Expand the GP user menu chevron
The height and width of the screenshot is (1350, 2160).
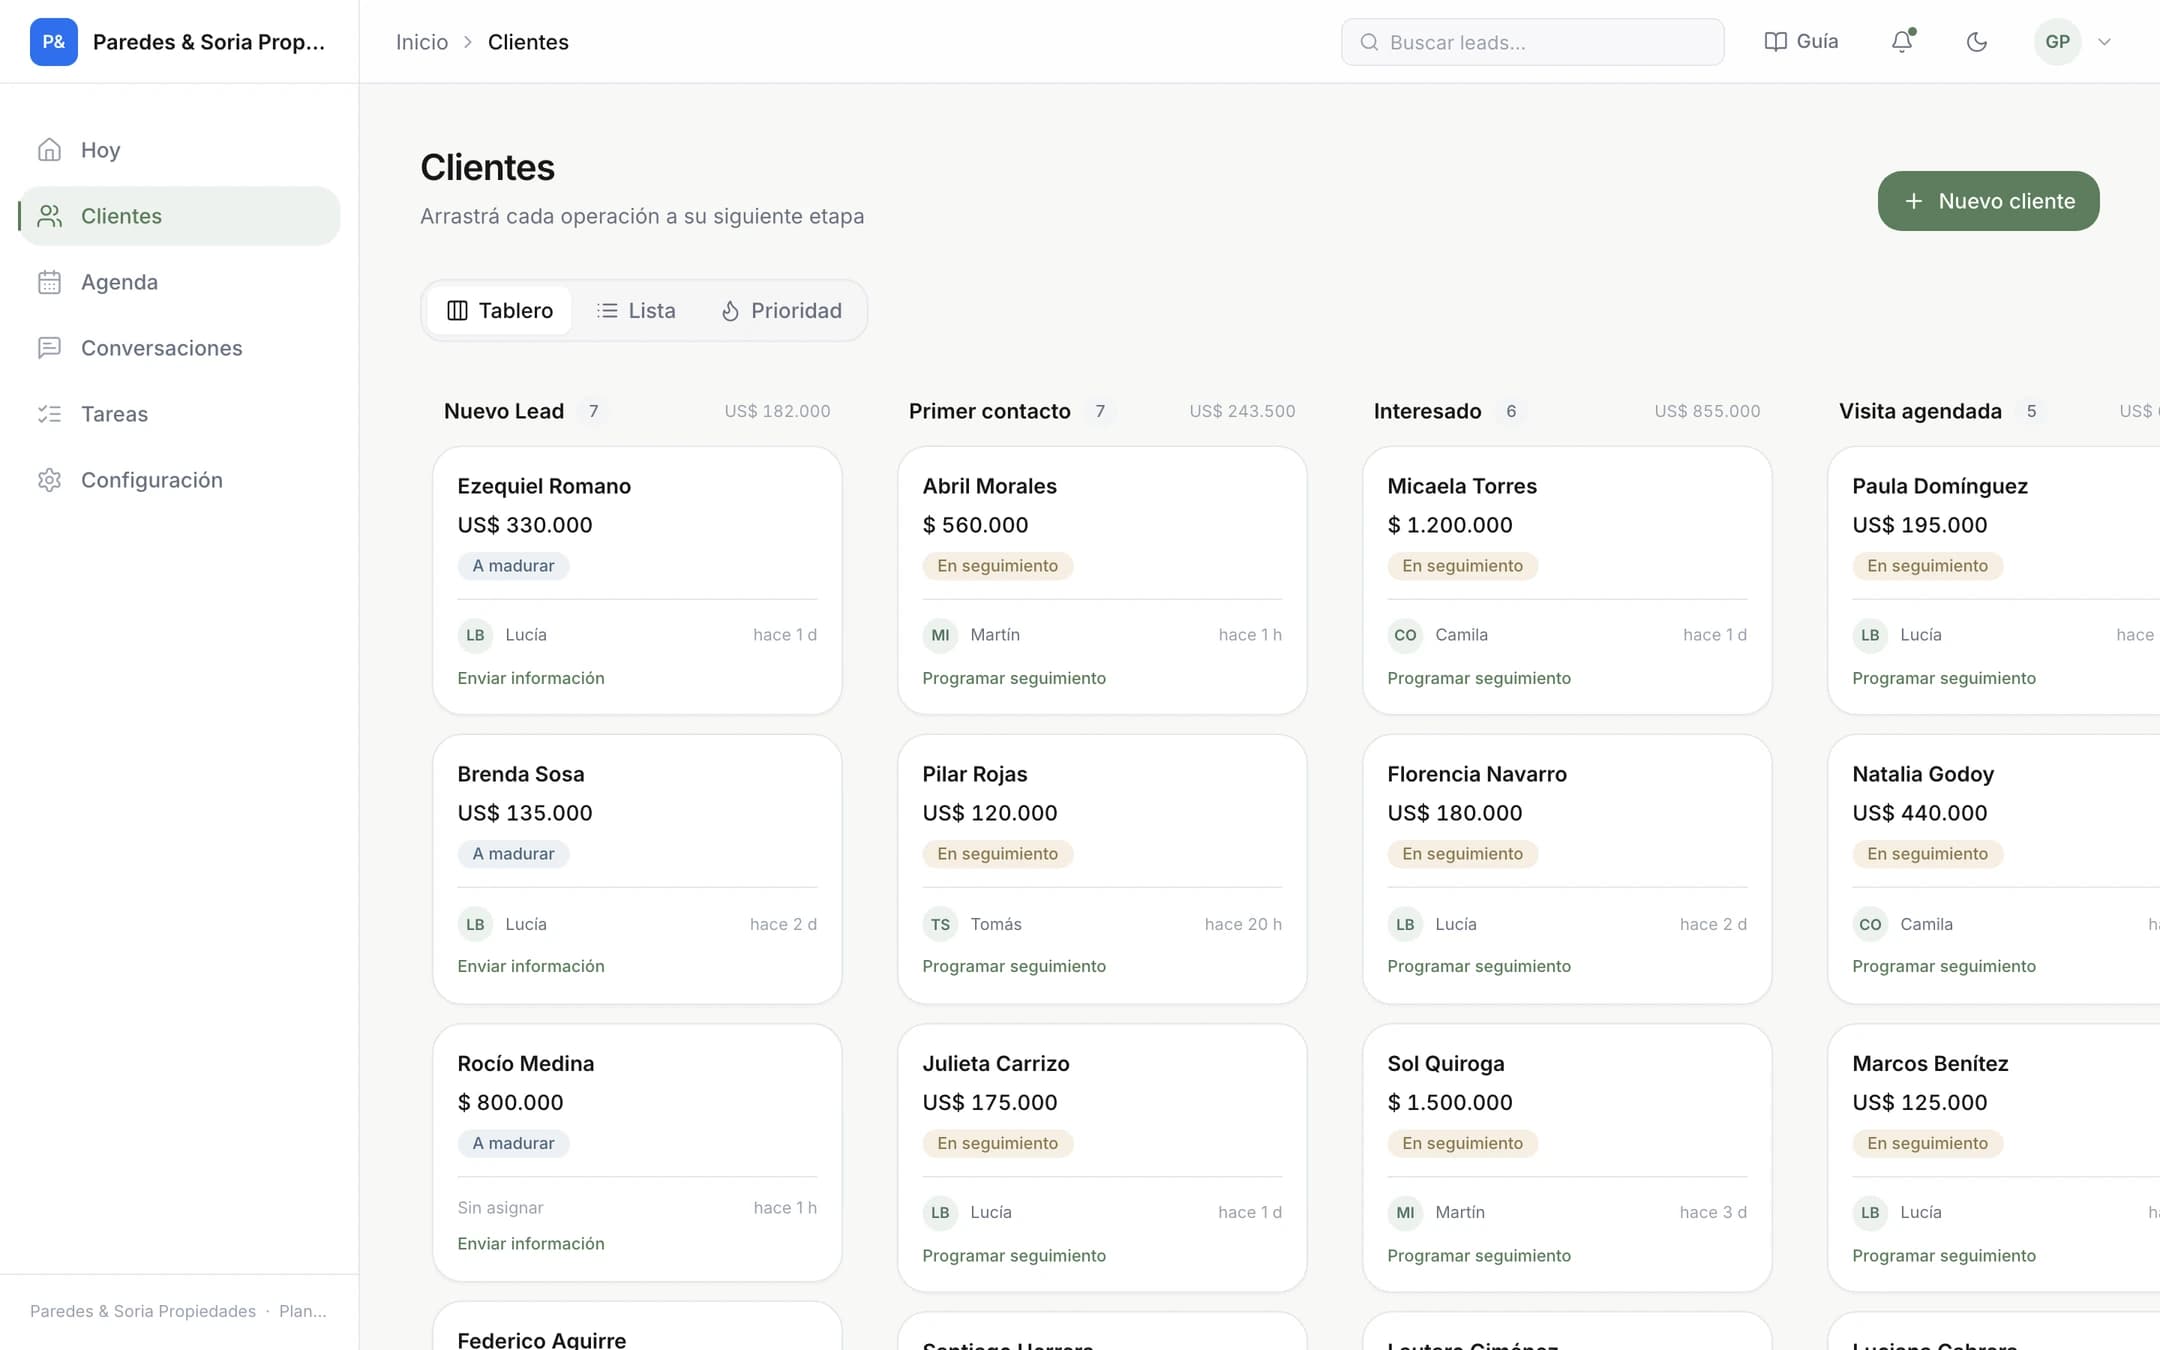(2104, 42)
